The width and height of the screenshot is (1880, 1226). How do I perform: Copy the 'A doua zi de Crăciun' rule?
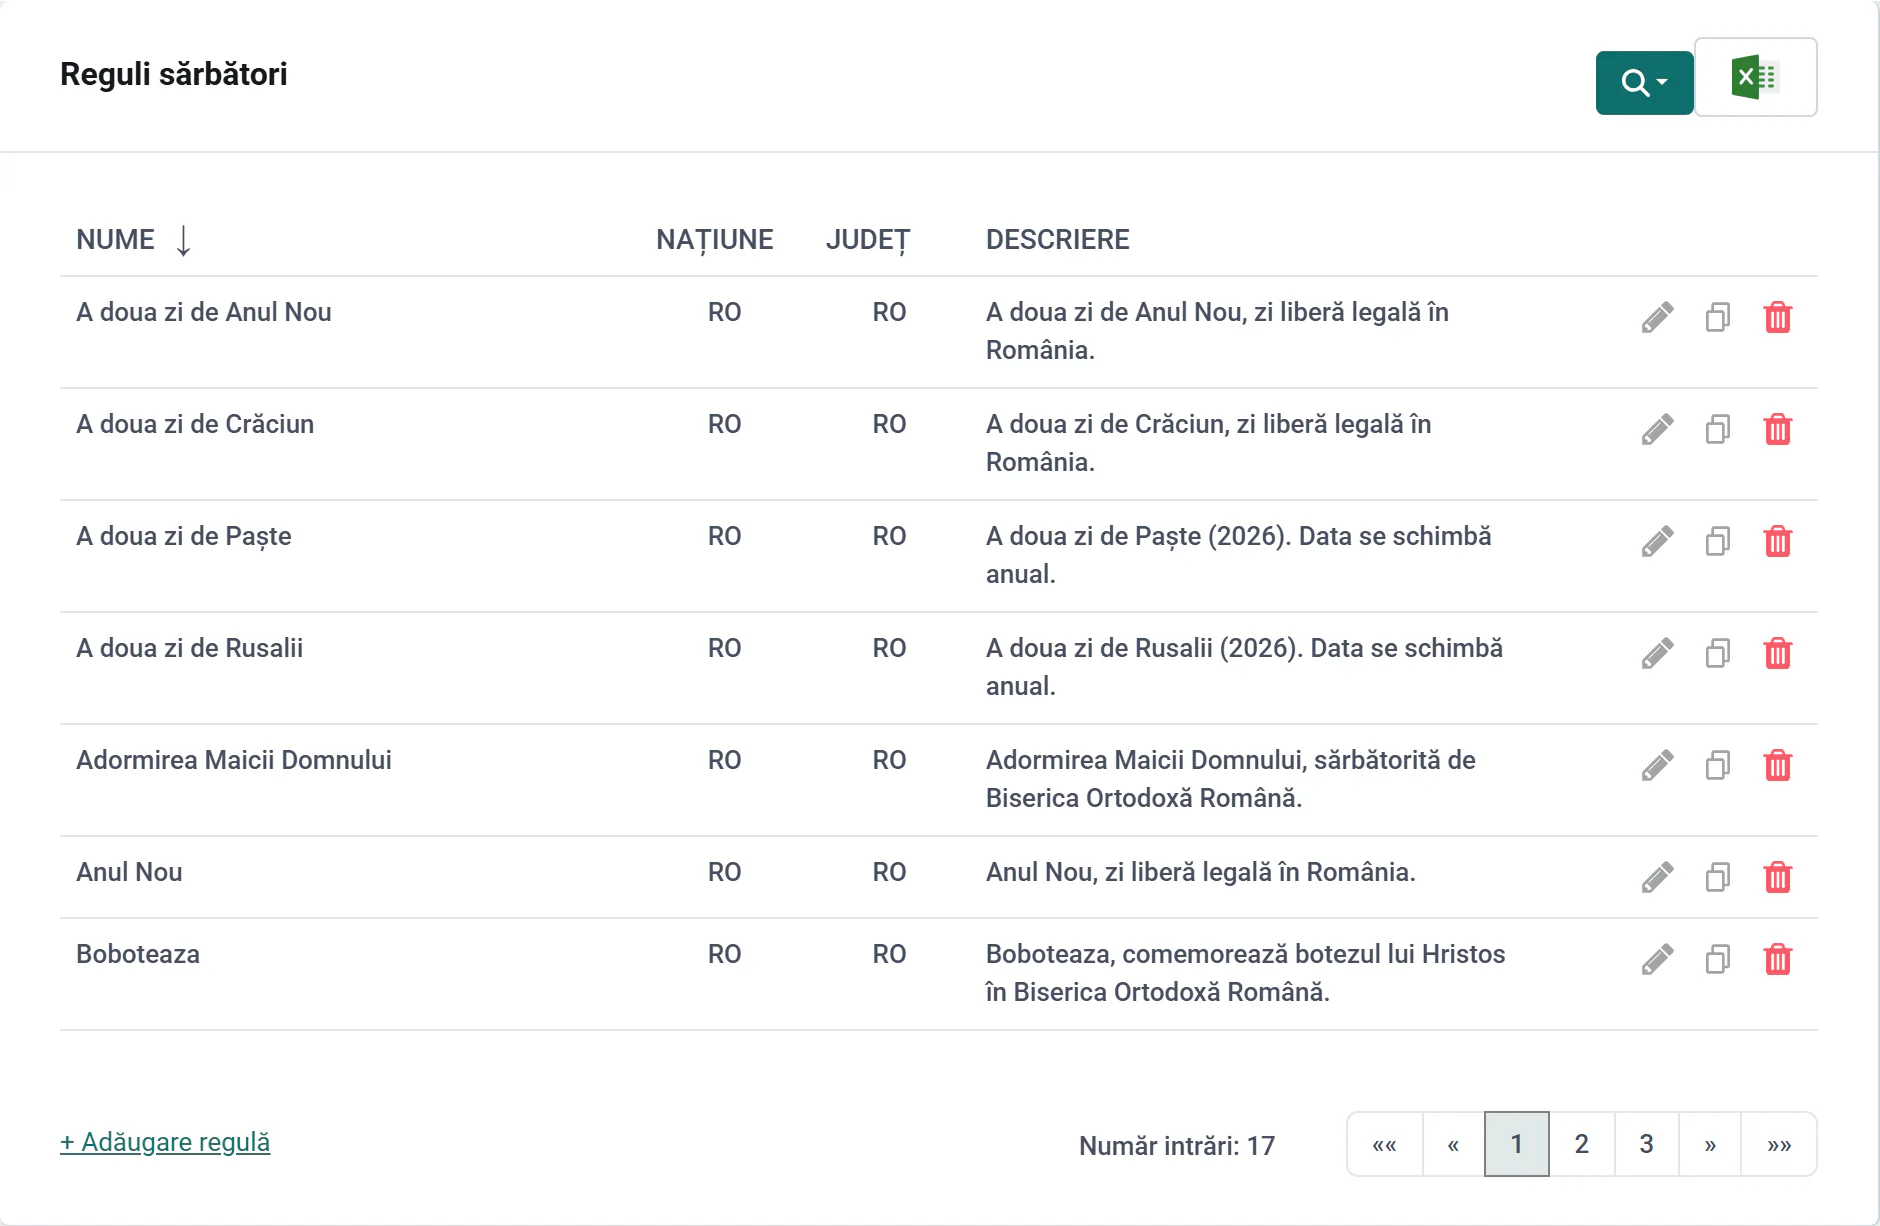pos(1718,430)
